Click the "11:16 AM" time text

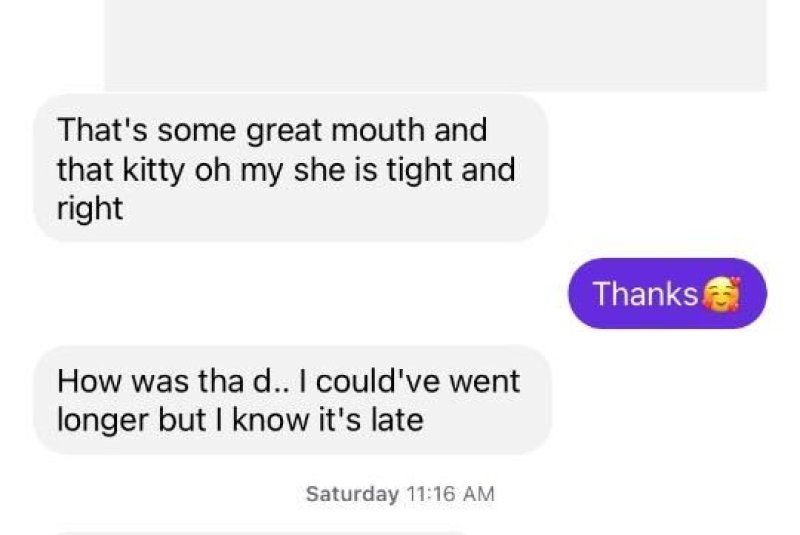pyautogui.click(x=449, y=493)
